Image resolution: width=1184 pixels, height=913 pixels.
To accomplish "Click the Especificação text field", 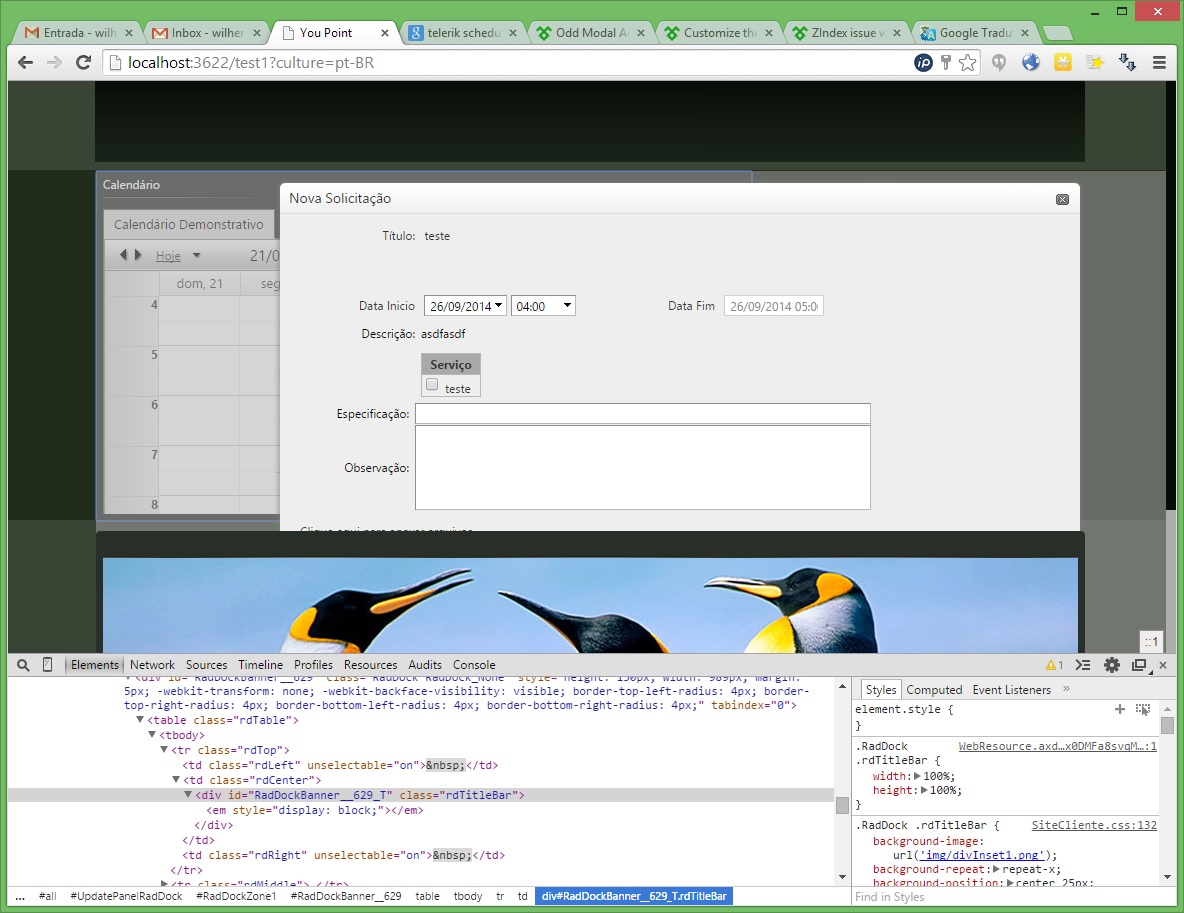I will click(x=643, y=413).
